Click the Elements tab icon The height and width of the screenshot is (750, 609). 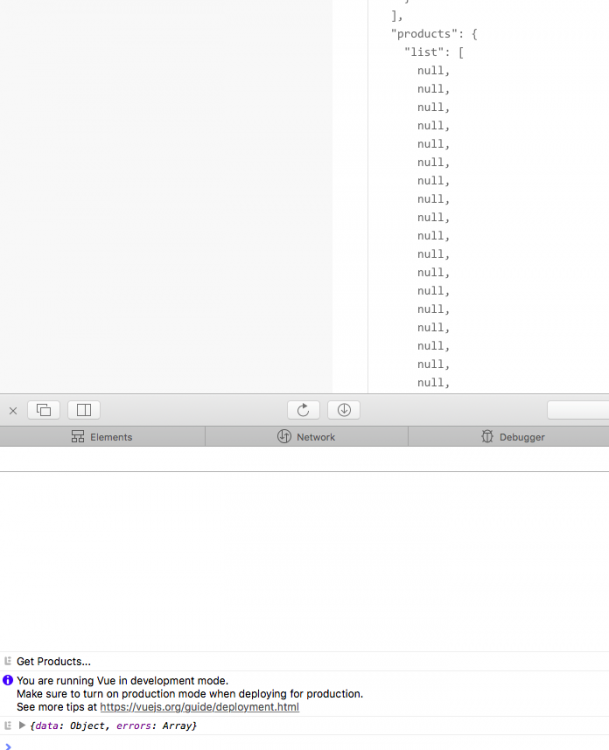pos(78,436)
